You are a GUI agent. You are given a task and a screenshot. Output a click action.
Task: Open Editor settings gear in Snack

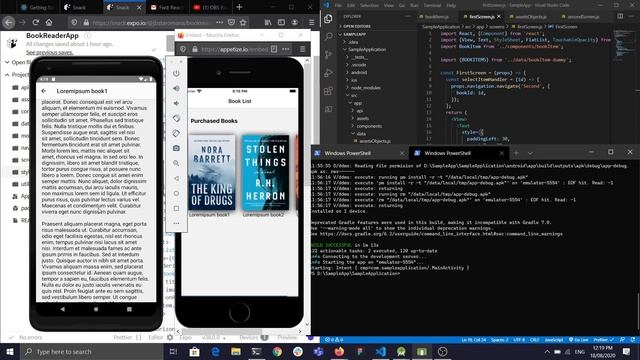click(170, 338)
